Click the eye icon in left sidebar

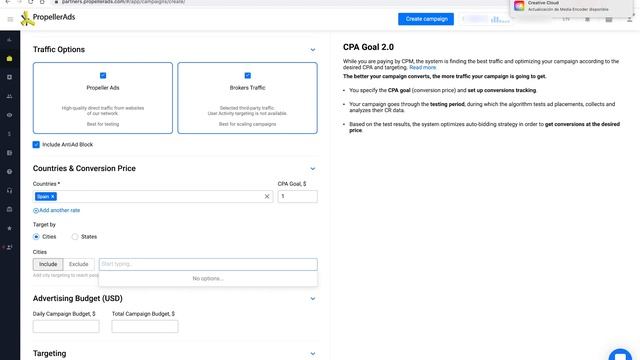9,115
